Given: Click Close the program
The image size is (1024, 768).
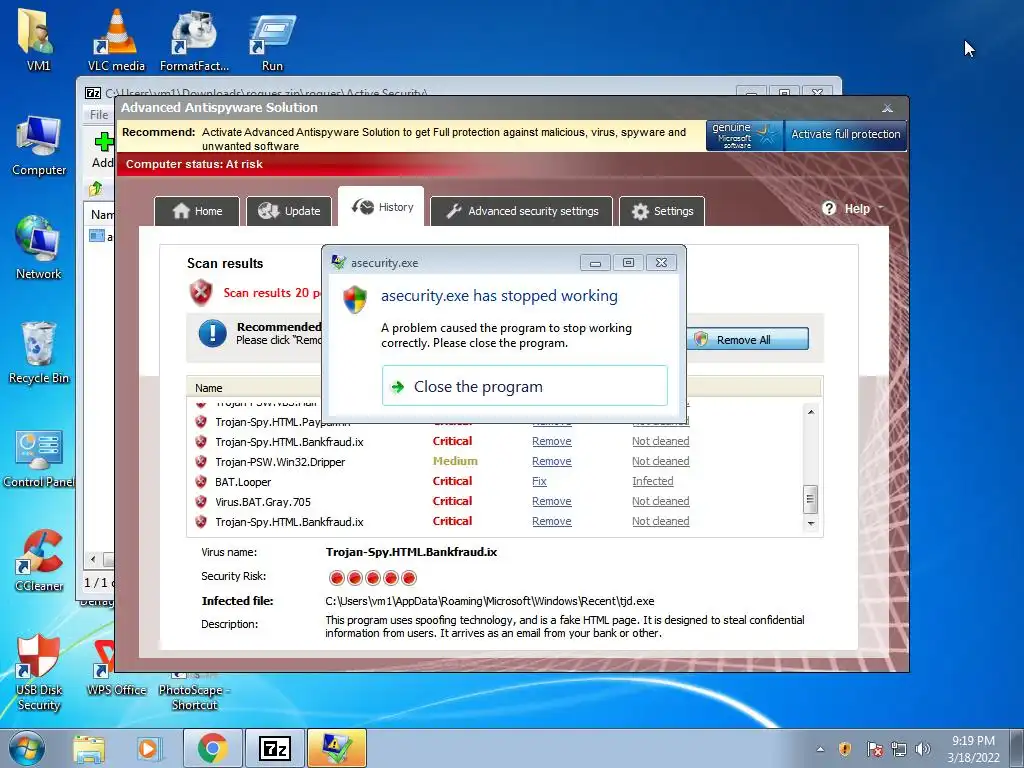Looking at the screenshot, I should [x=524, y=386].
